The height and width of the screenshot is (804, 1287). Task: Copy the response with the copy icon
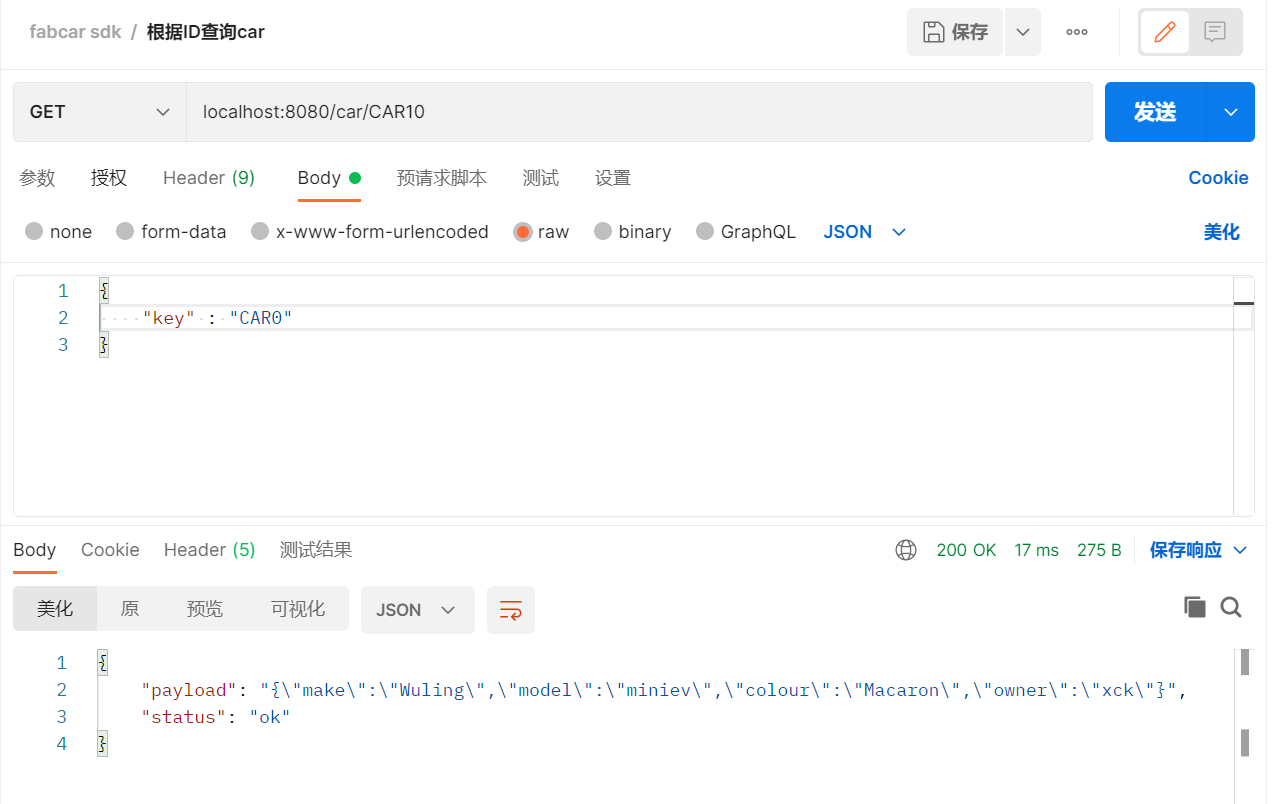click(x=1195, y=606)
